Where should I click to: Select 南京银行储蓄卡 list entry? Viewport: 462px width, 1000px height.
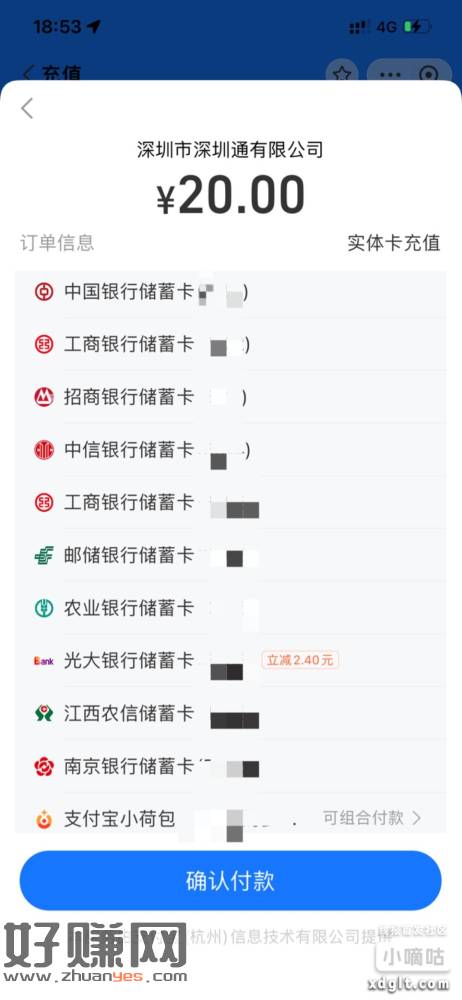[x=230, y=766]
